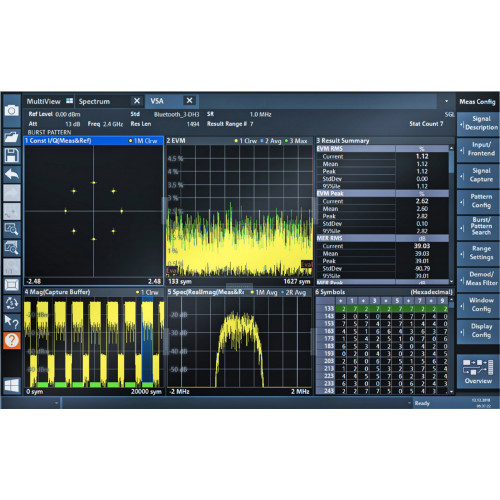Viewport: 500px width, 500px height.
Task: Click the Stat Count 7 label
Action: tap(426, 124)
